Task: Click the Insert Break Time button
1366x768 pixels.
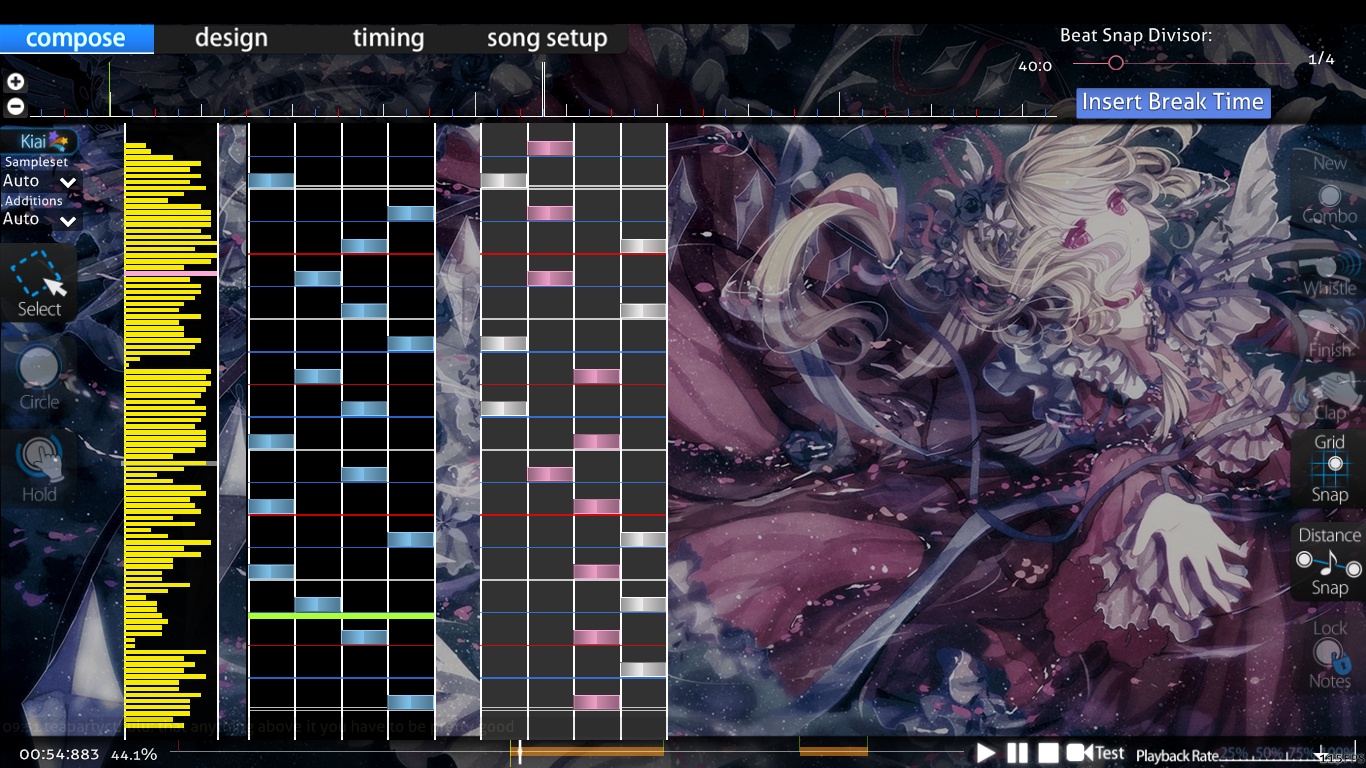Action: [x=1173, y=102]
